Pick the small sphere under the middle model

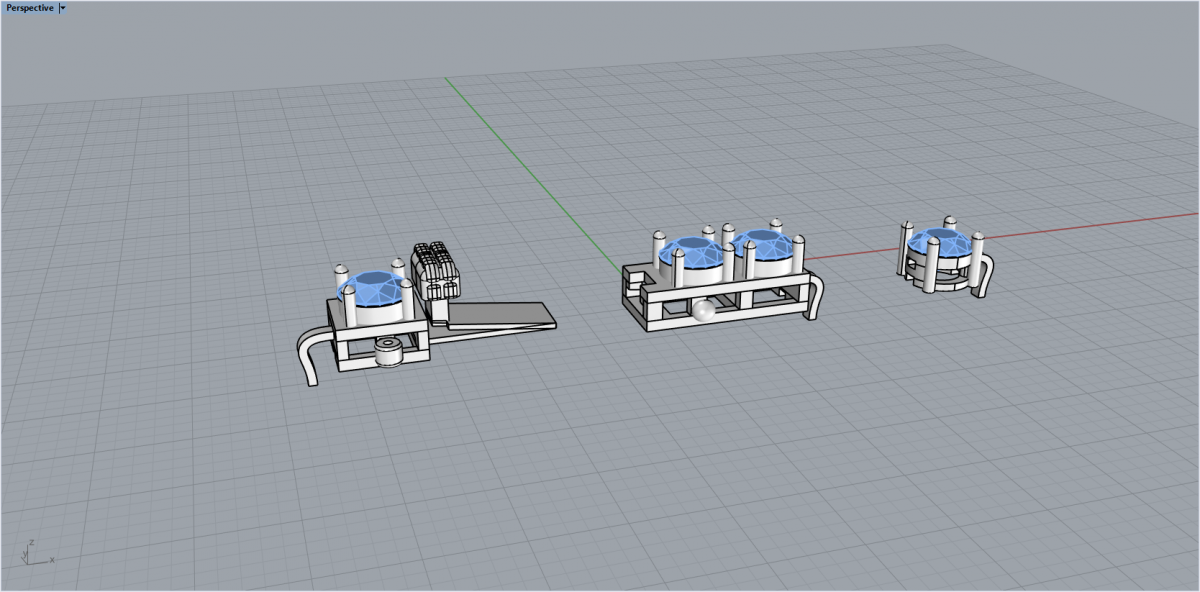point(704,311)
